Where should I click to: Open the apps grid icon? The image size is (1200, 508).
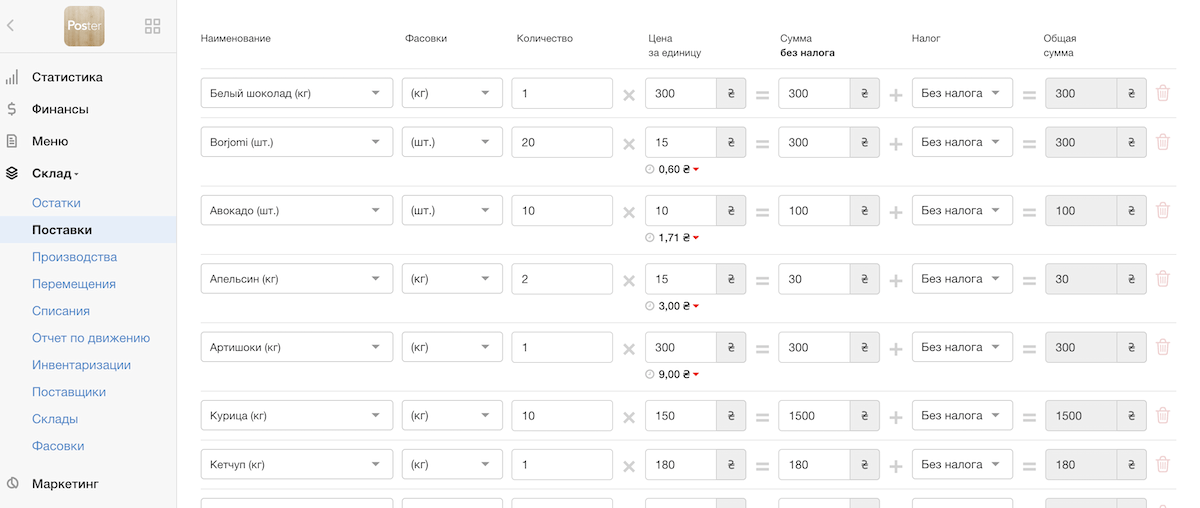(153, 26)
